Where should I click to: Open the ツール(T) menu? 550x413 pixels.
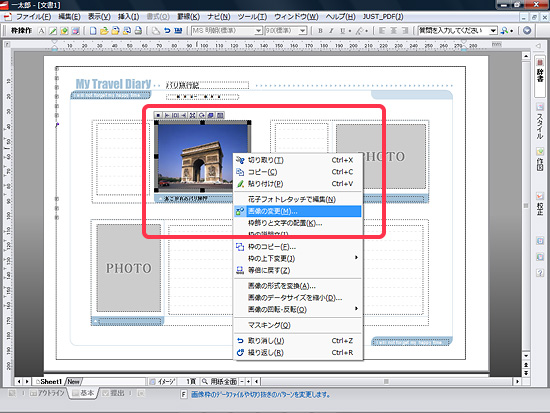coord(252,16)
